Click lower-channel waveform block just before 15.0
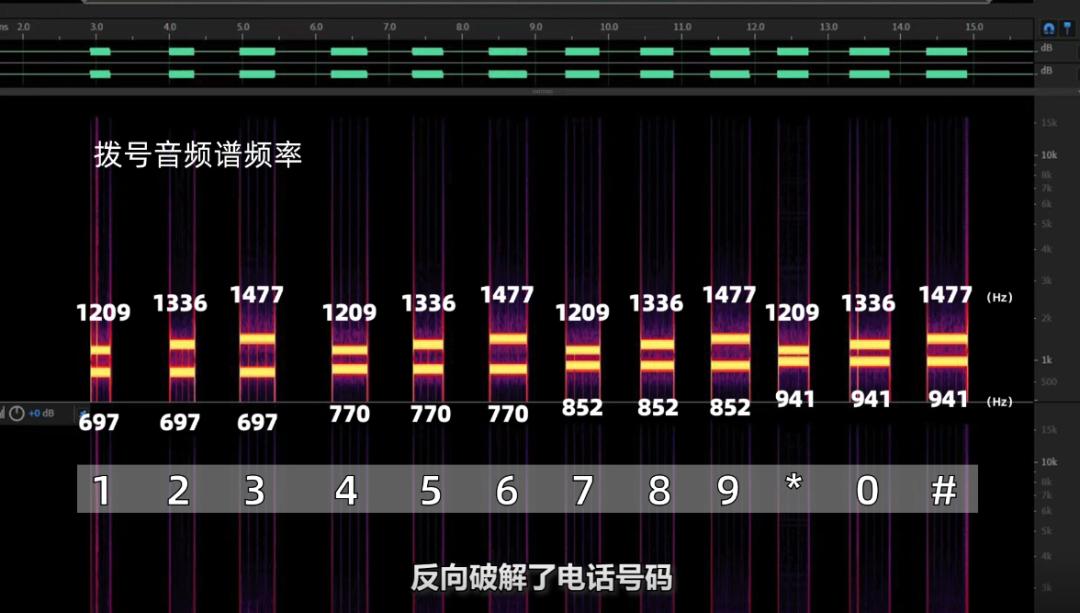 tap(946, 74)
